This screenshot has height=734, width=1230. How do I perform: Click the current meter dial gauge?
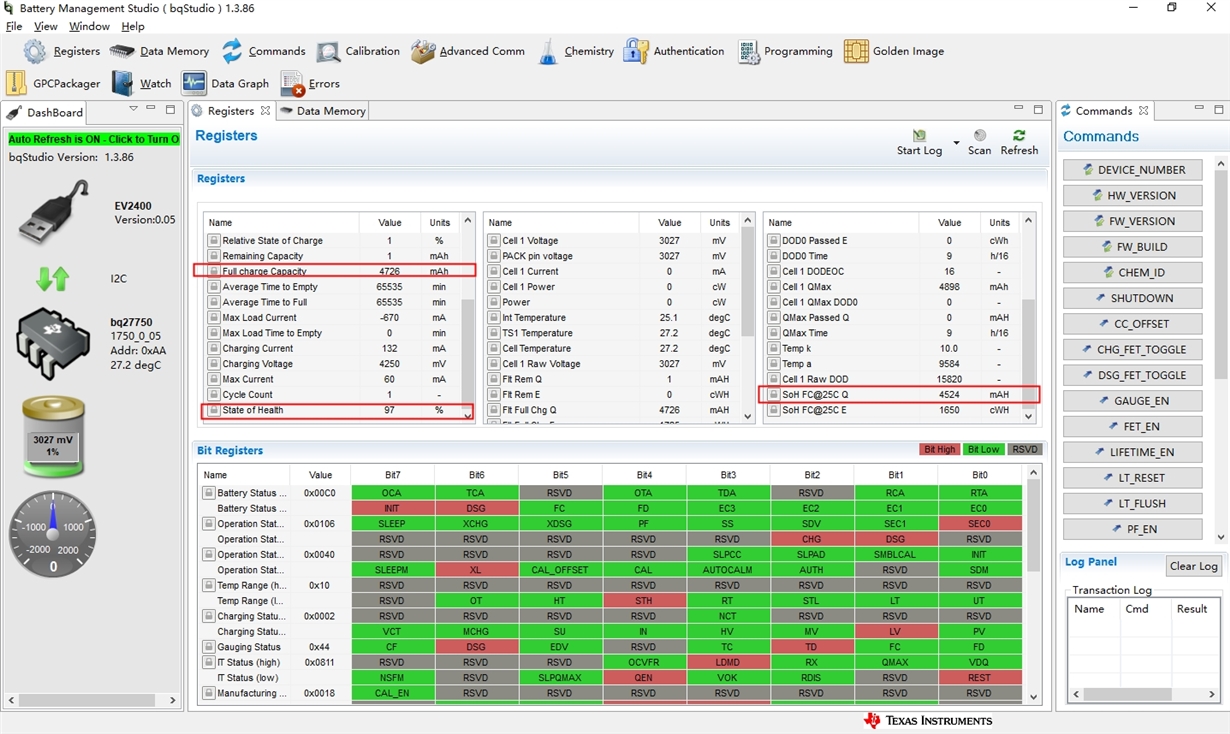(53, 533)
